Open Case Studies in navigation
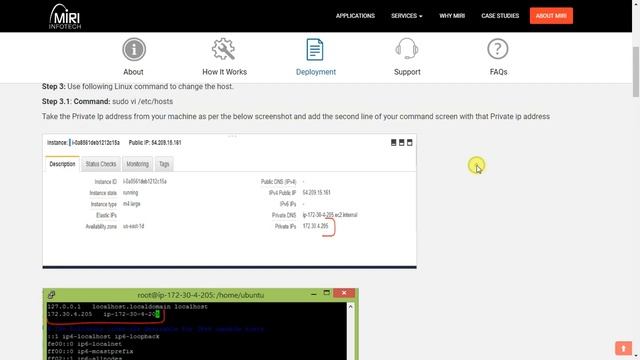Screen dimensions: 640x360 click(500, 16)
